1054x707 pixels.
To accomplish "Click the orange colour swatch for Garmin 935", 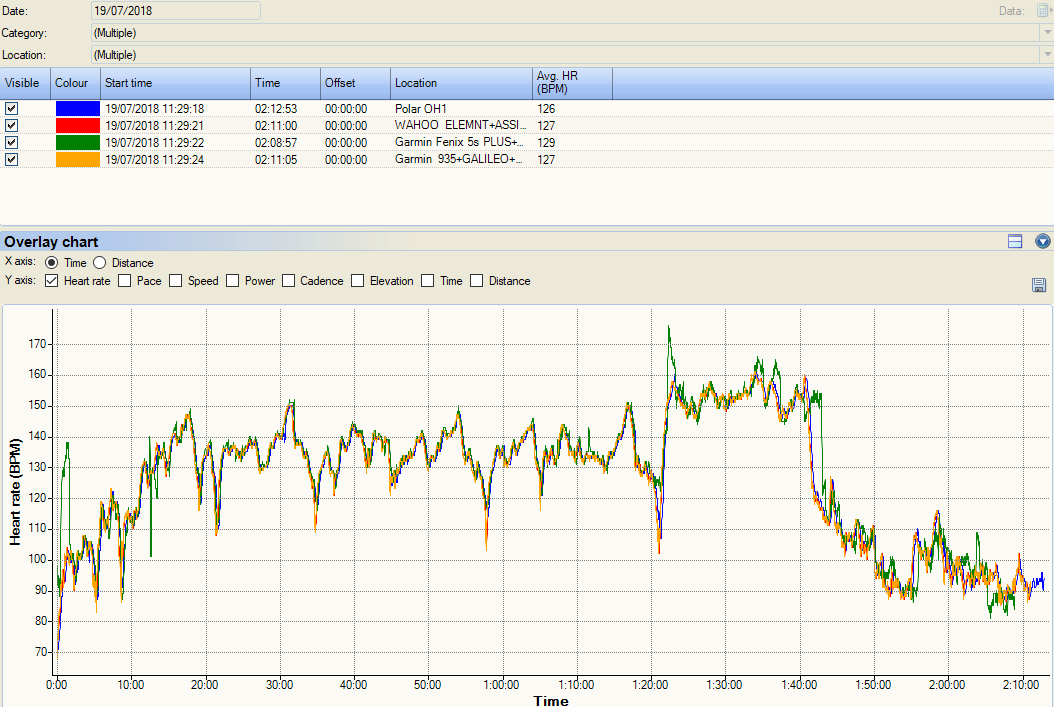I will pos(77,159).
